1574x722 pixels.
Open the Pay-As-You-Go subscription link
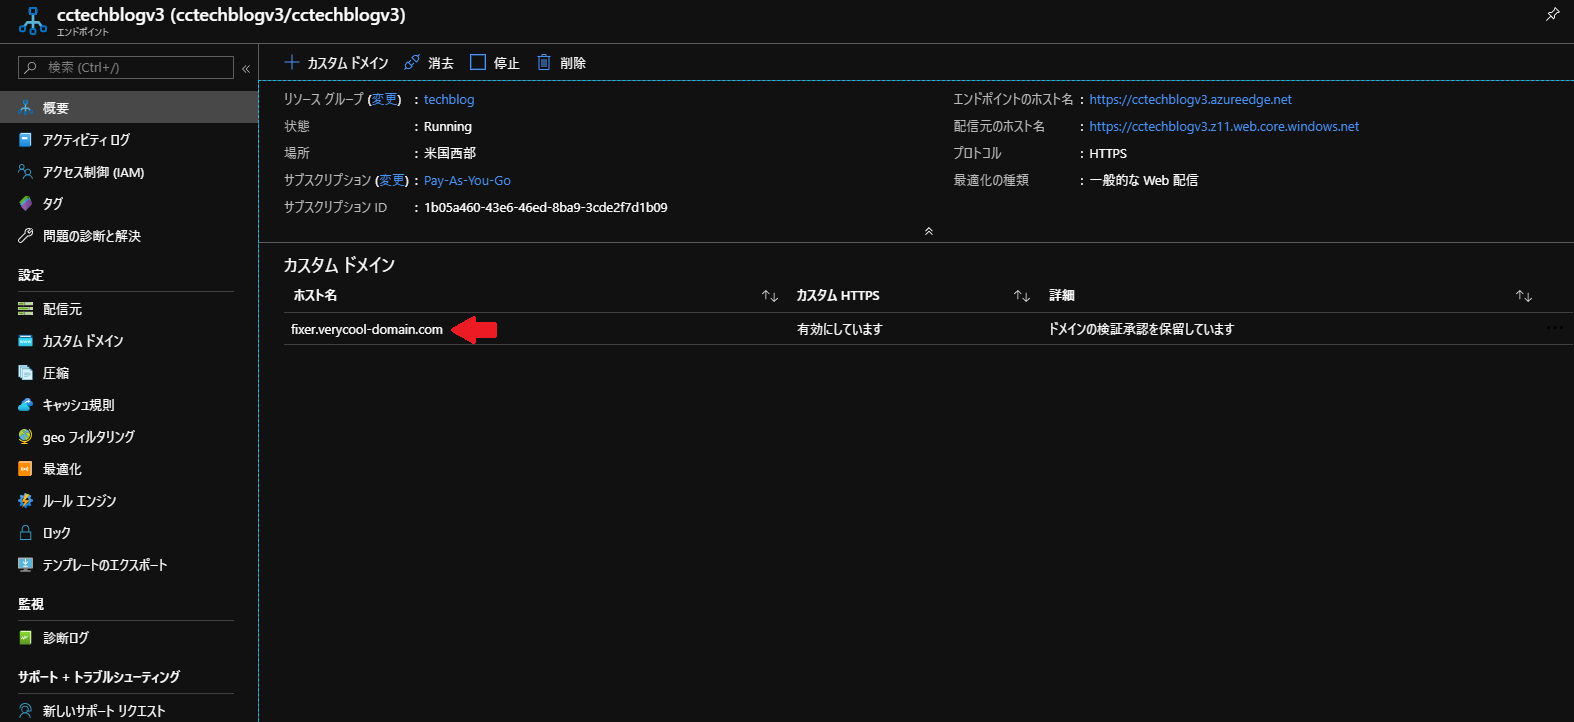[467, 181]
